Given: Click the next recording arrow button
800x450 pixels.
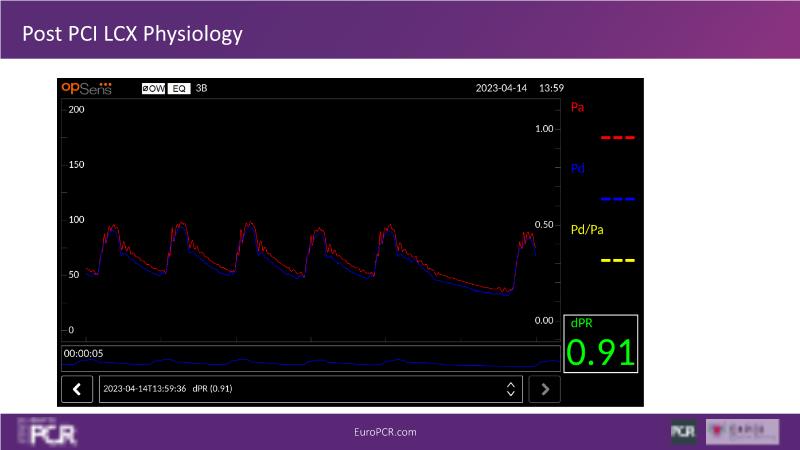Looking at the screenshot, I should (x=544, y=389).
